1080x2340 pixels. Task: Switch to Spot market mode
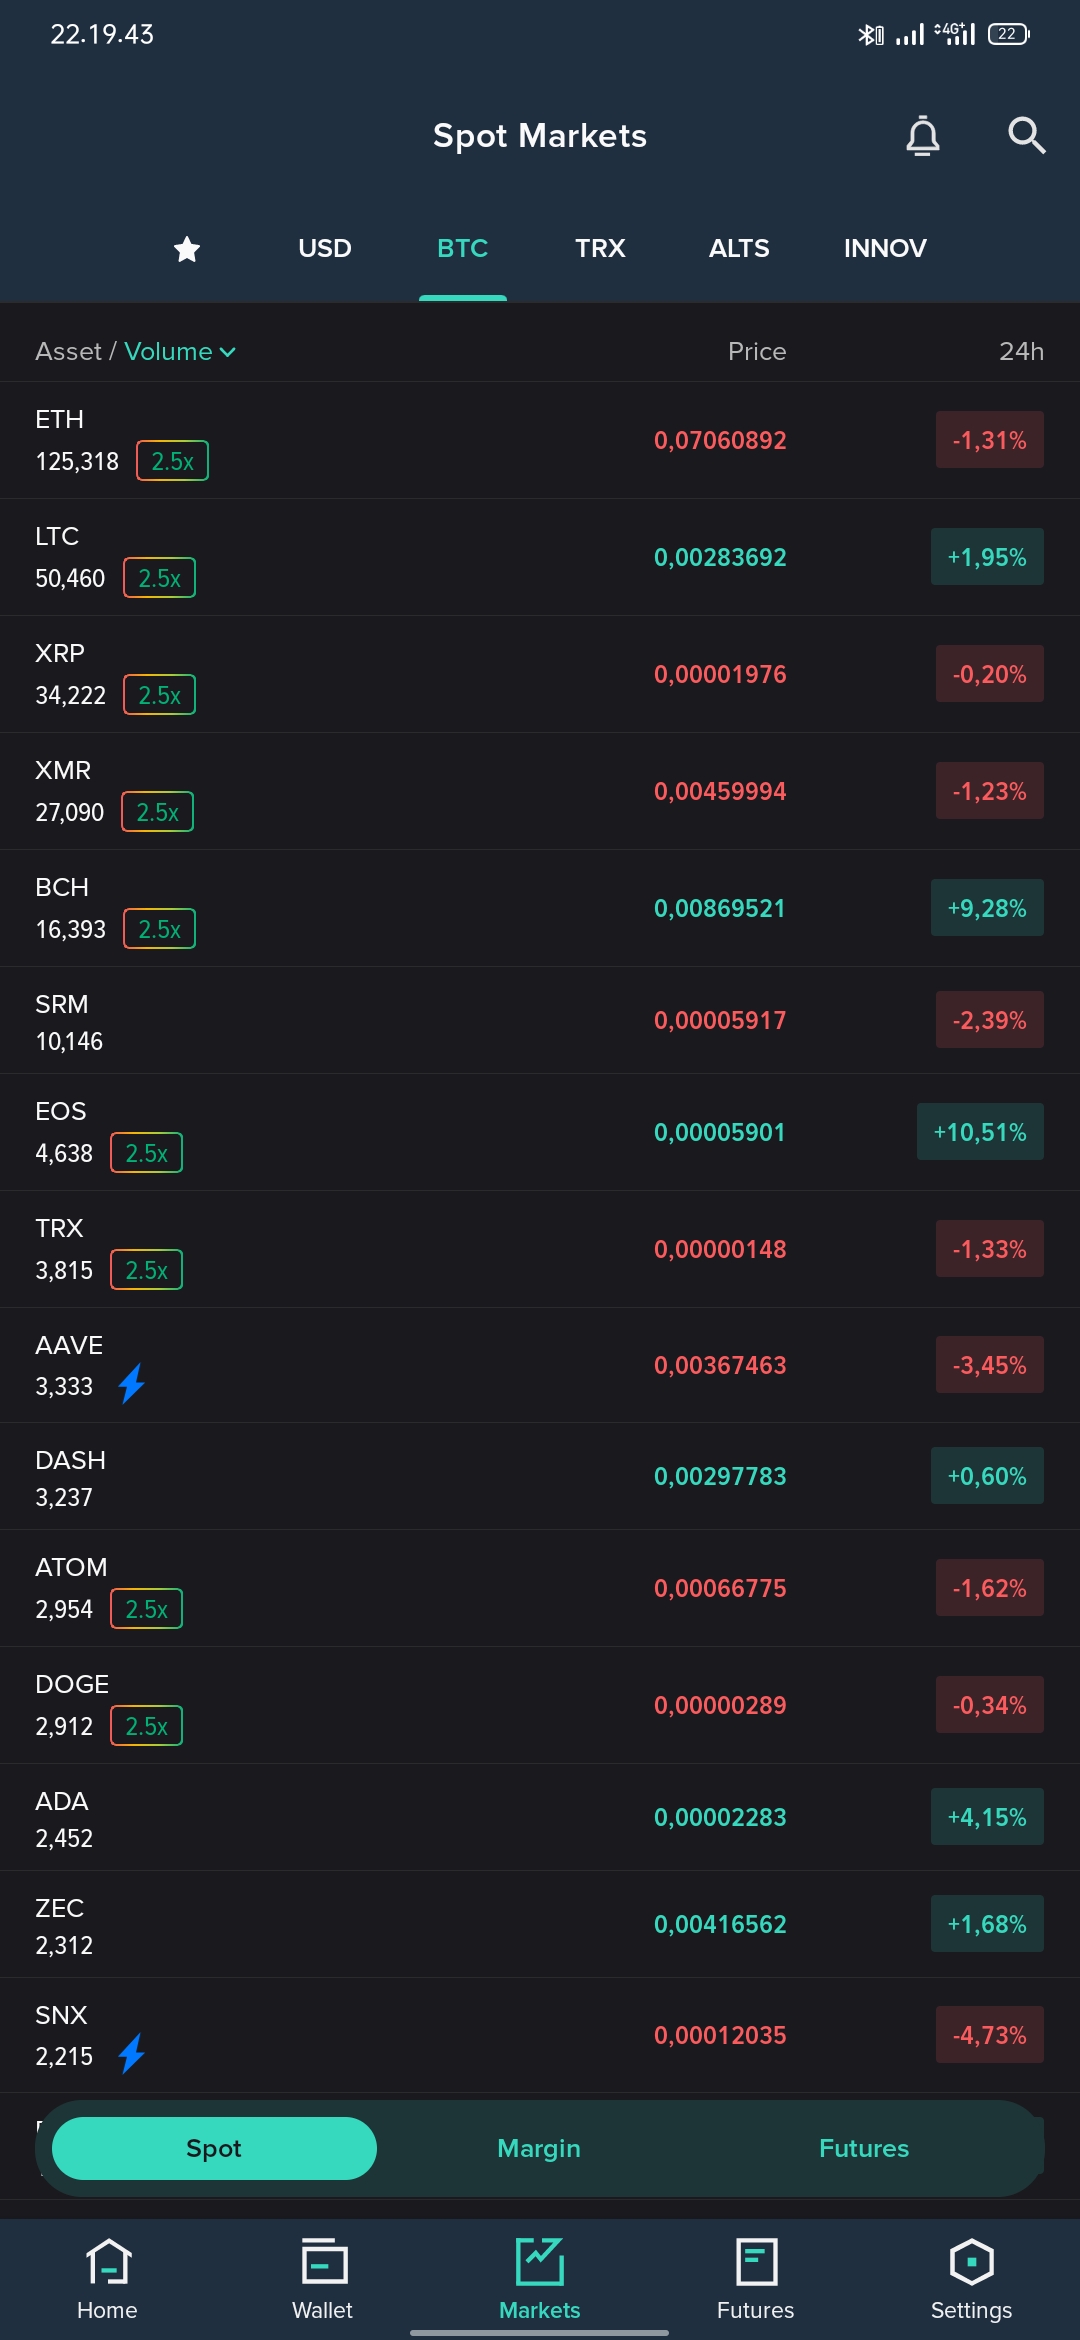[x=214, y=2148]
